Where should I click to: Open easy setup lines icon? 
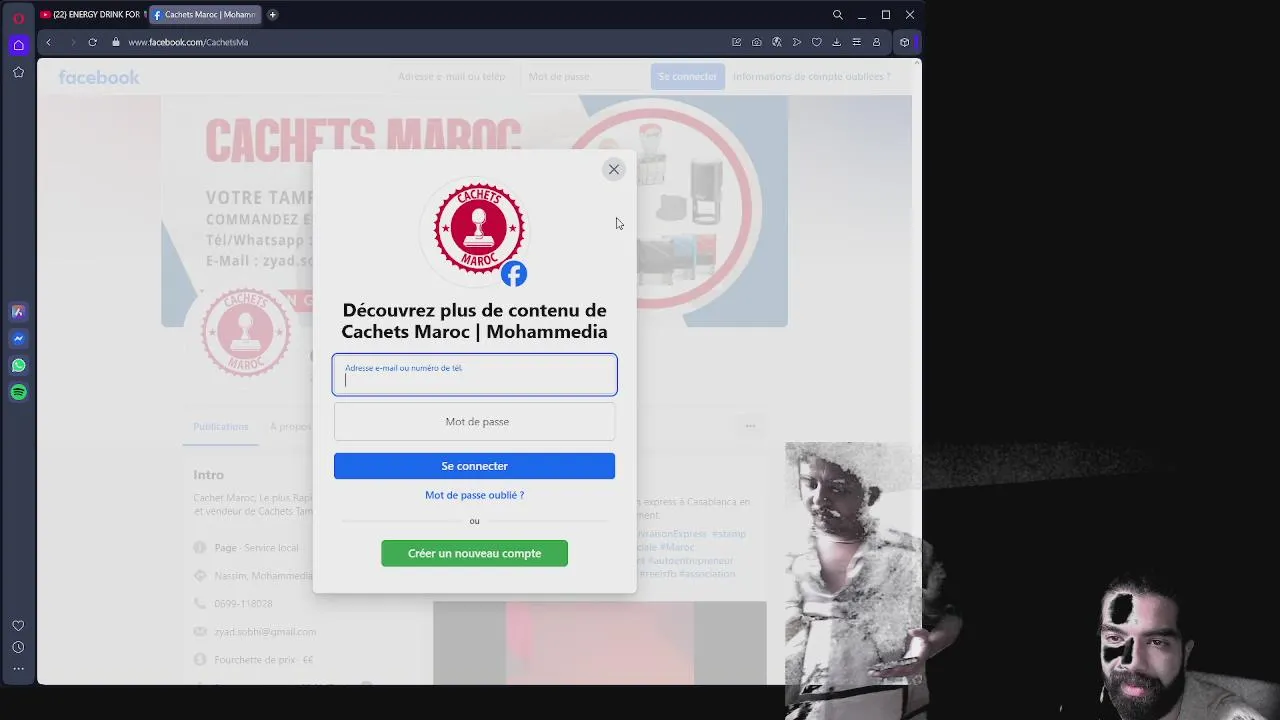857,42
